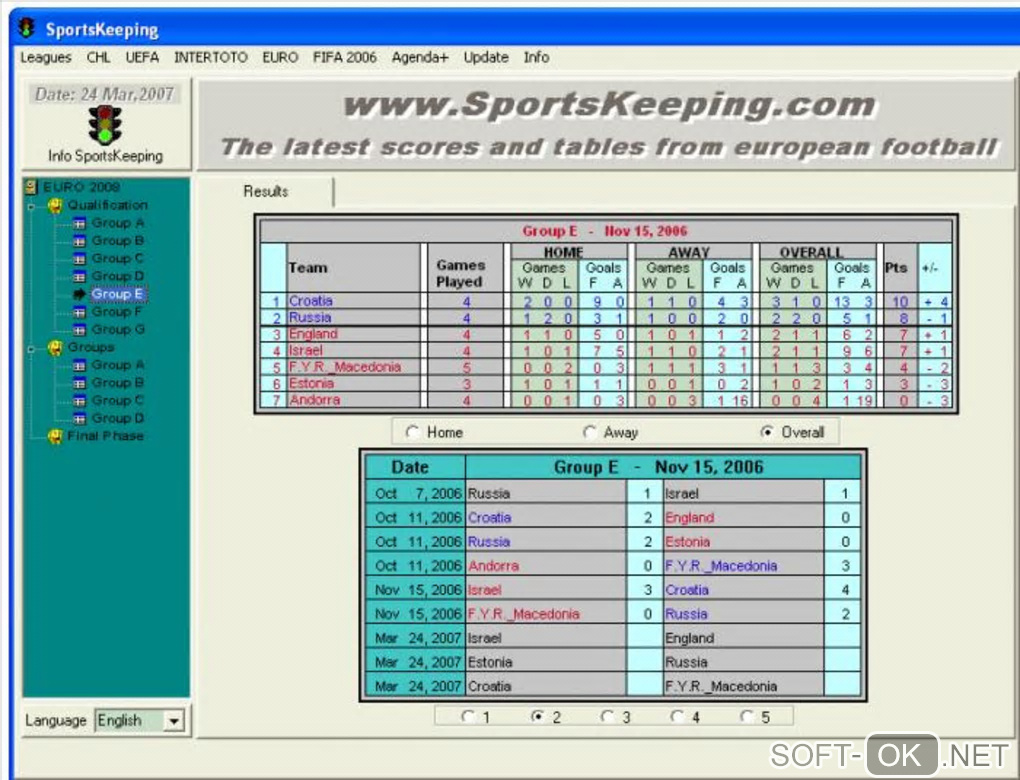Click the table icon beside Qualification Group G
This screenshot has height=780, width=1020.
[x=79, y=330]
